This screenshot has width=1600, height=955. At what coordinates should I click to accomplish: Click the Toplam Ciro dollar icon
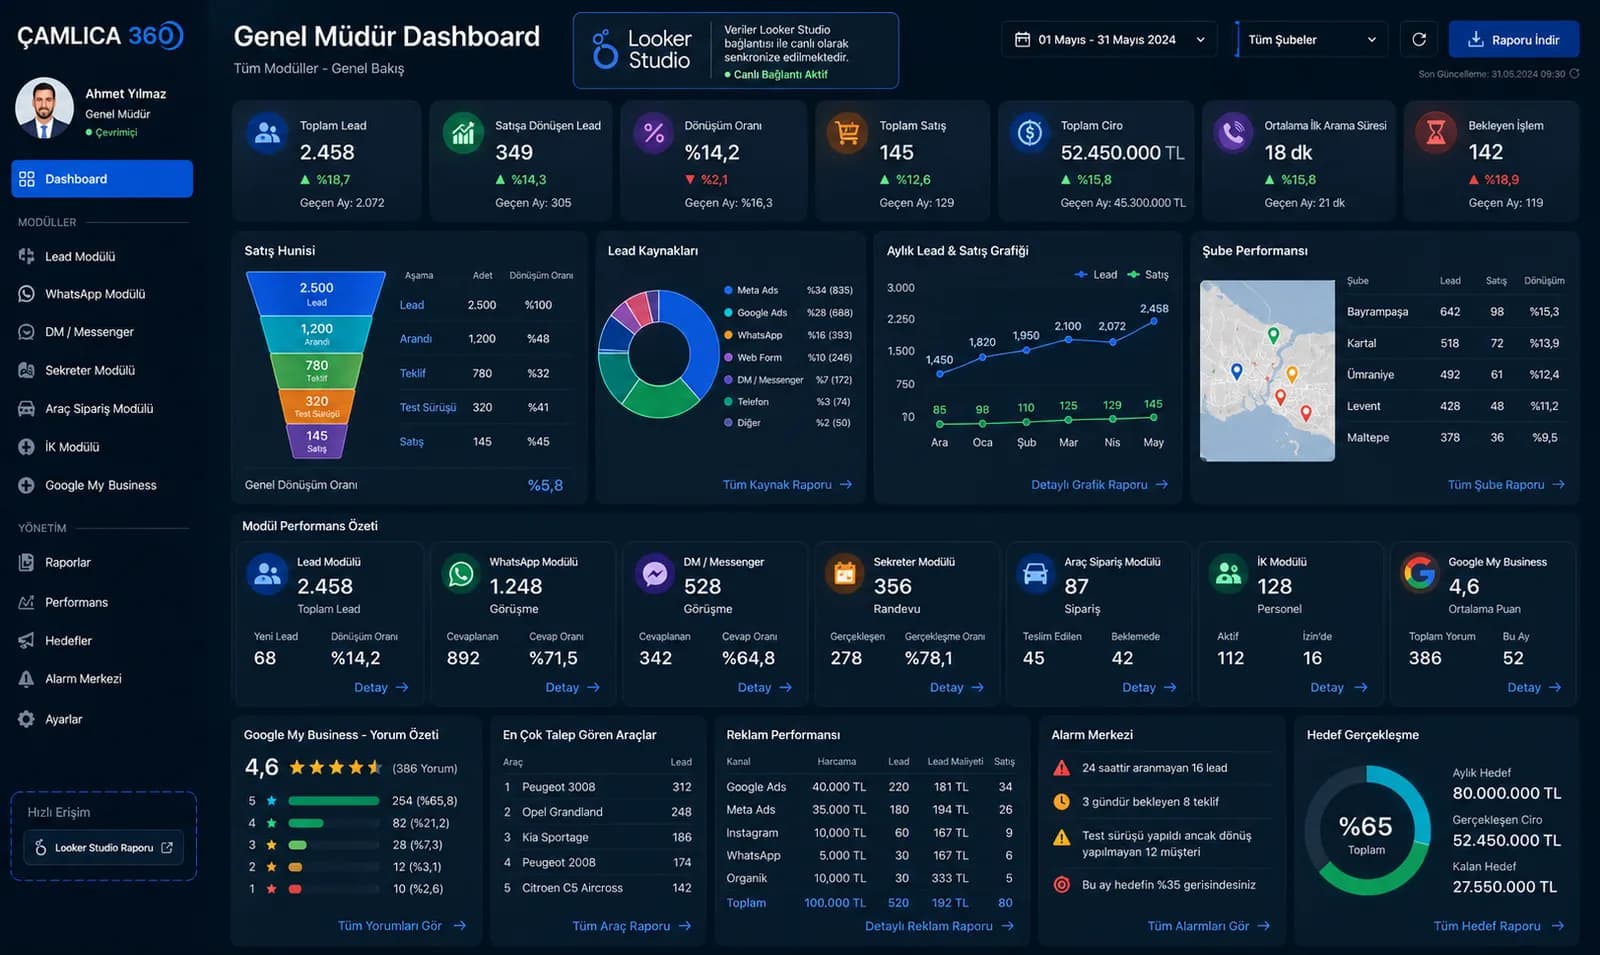1029,133
